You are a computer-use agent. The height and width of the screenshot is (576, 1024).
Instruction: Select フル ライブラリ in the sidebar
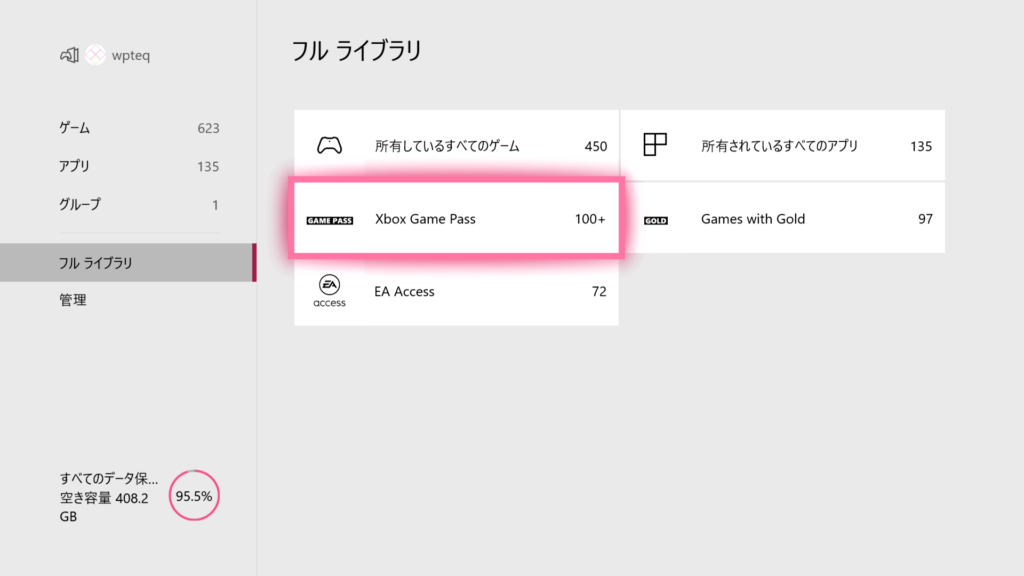pyautogui.click(x=128, y=263)
